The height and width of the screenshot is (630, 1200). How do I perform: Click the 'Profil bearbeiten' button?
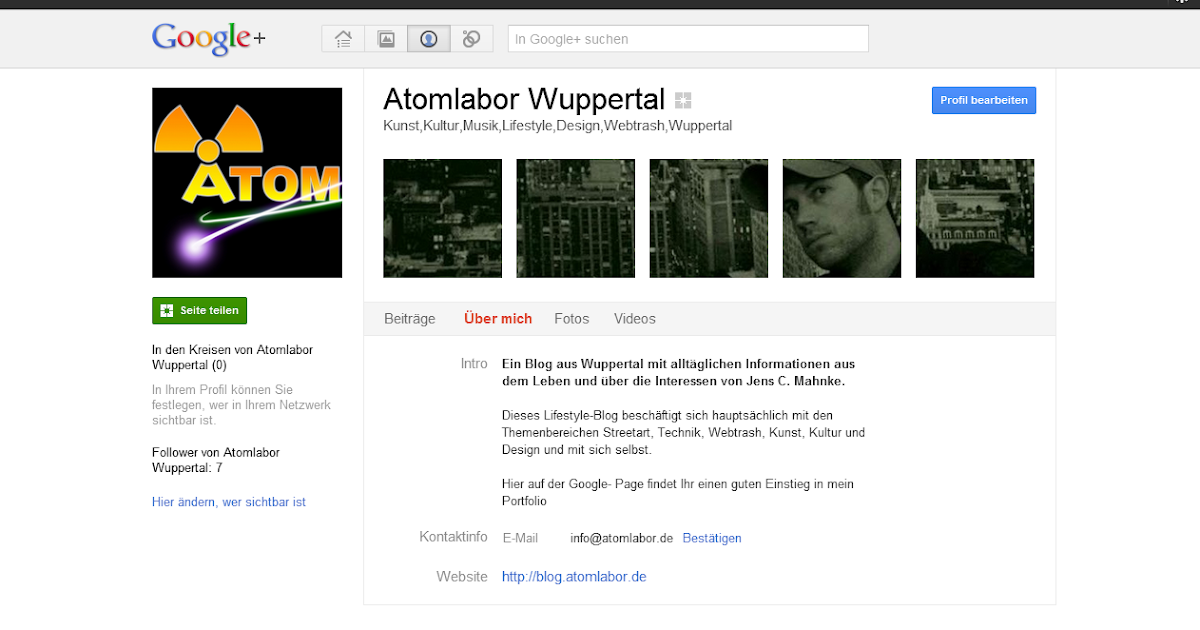(984, 100)
